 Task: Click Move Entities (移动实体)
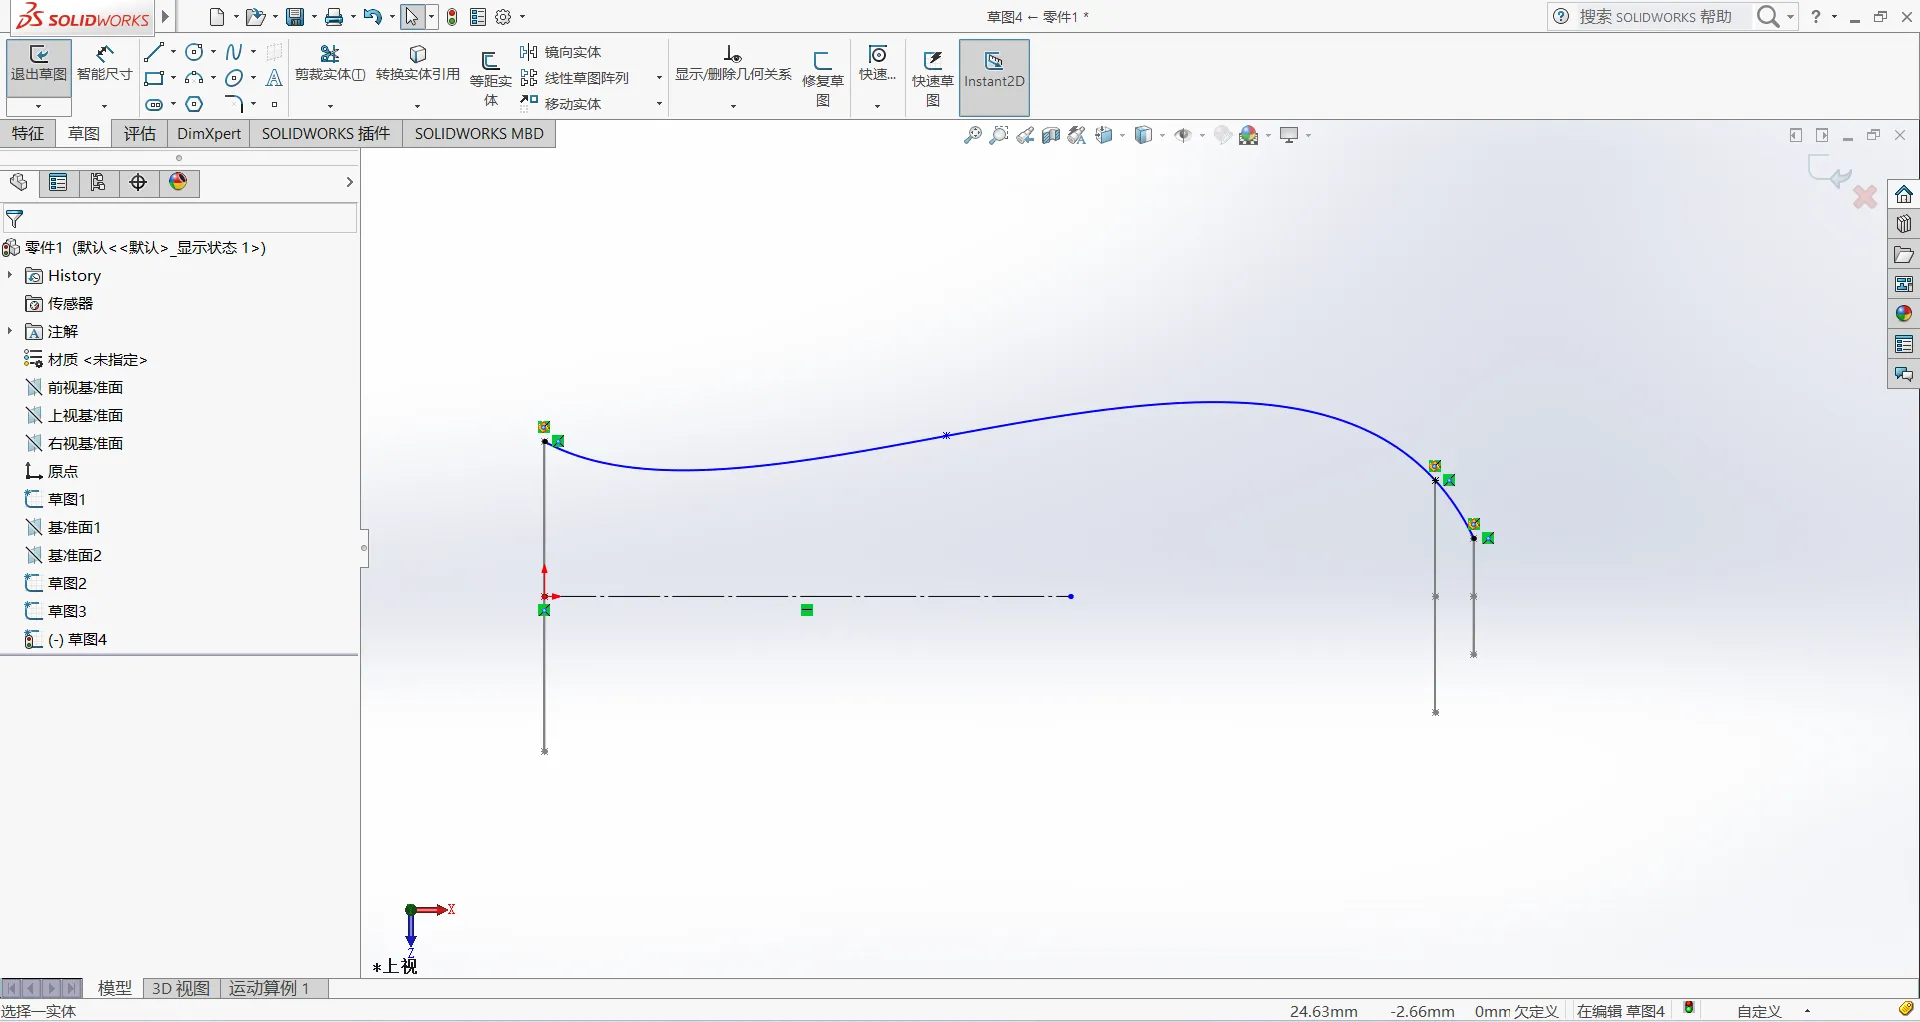point(561,104)
